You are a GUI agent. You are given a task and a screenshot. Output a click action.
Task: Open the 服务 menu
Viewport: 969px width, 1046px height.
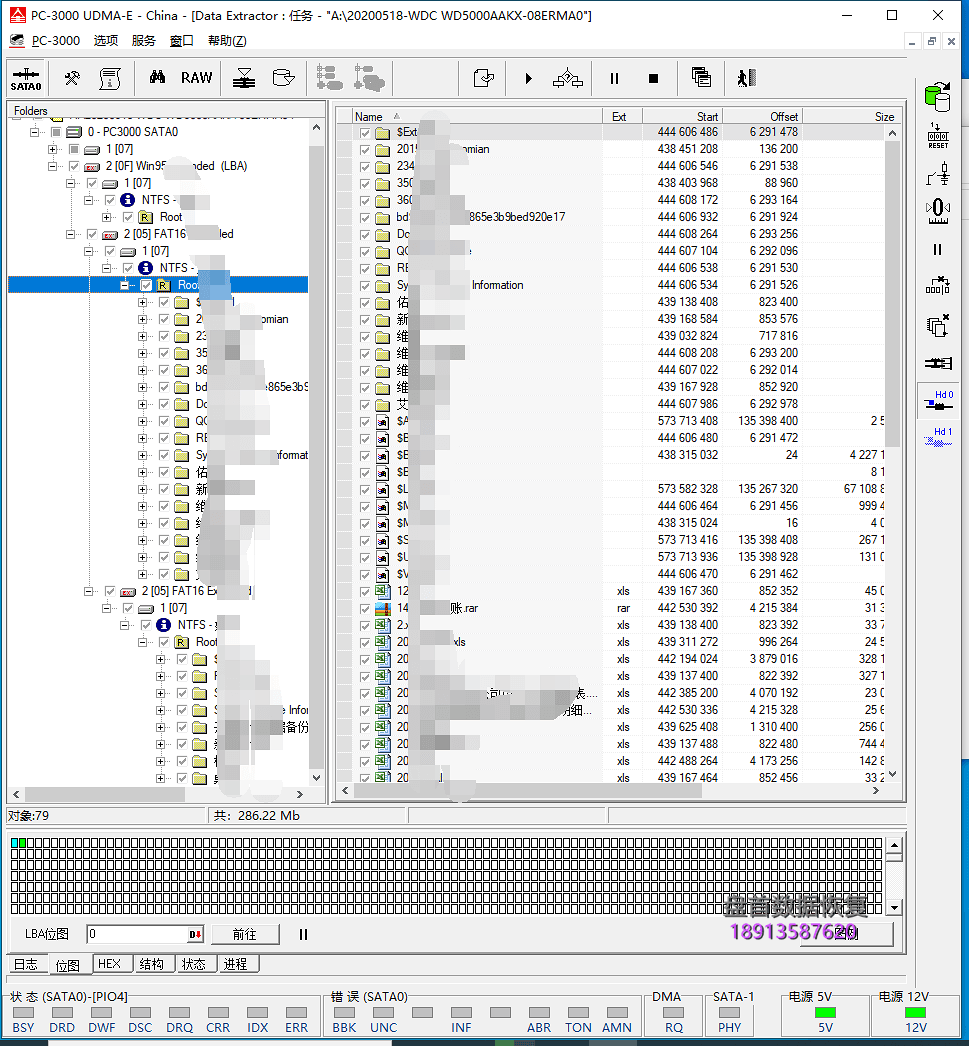click(x=143, y=41)
